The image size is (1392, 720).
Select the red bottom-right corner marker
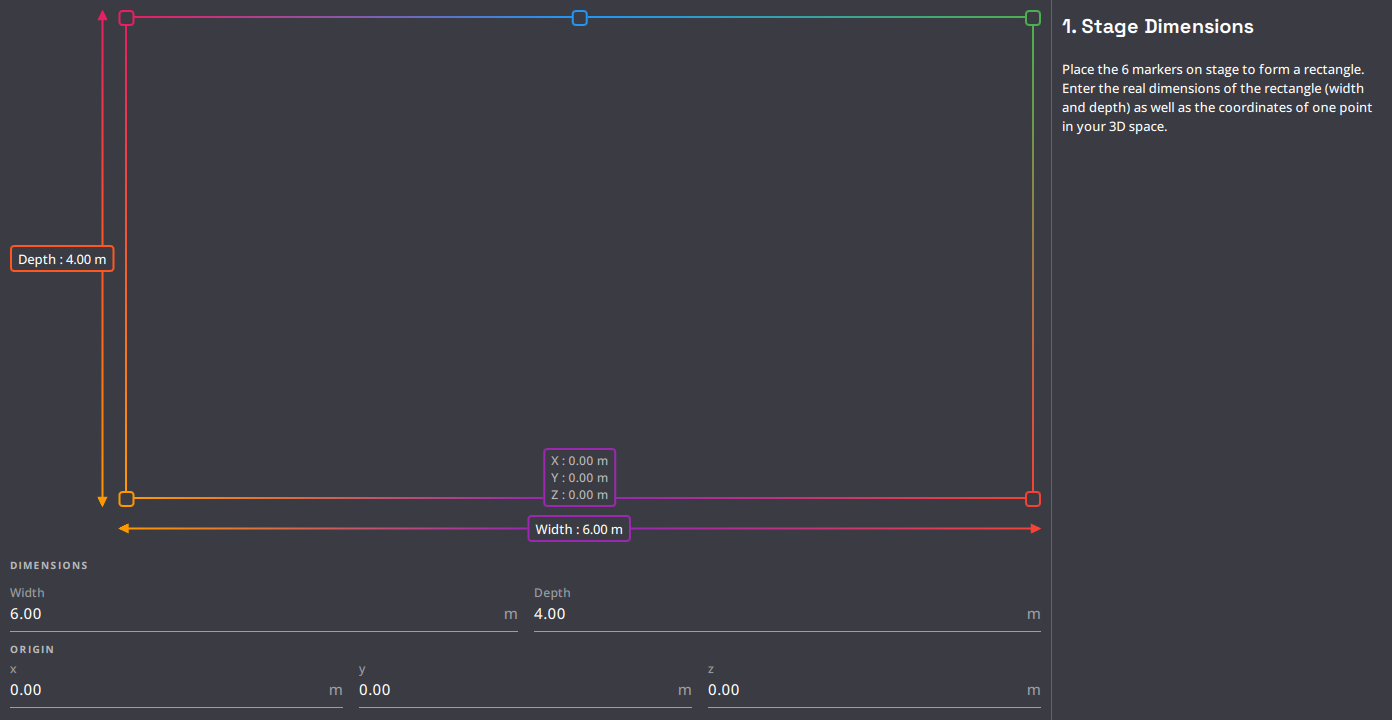[1033, 499]
